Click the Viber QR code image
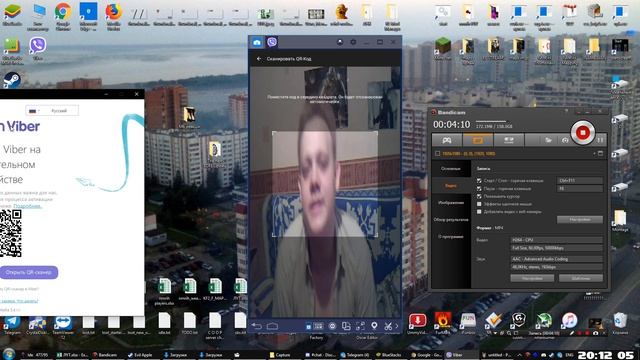640x360 pixels. pos(11,233)
